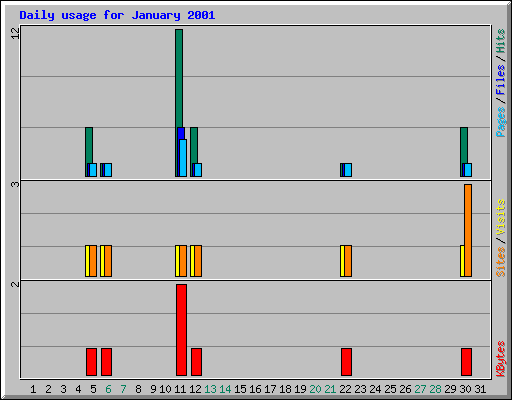This screenshot has width=512, height=400.
Task: Click the red KBytes bar for day 12
Action: coord(196,362)
